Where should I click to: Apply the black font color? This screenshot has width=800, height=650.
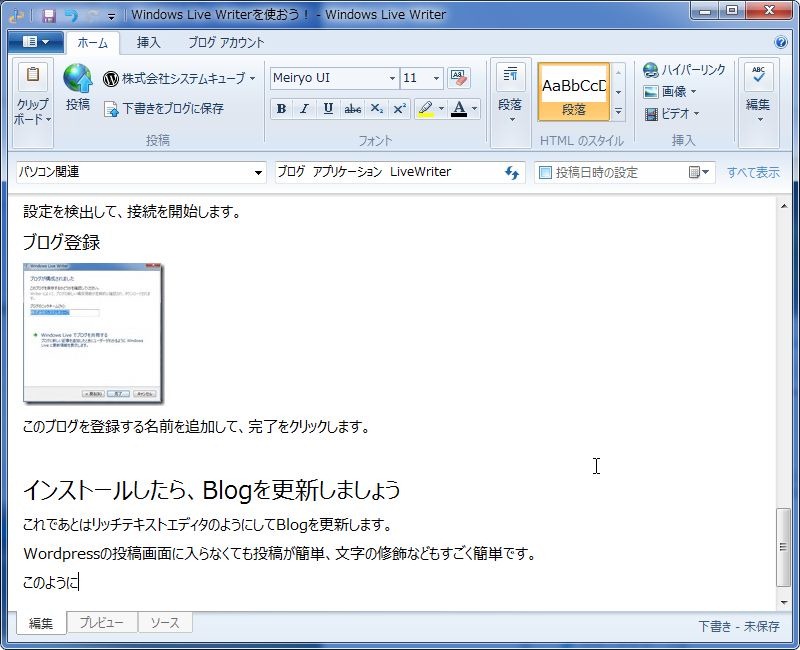(459, 109)
